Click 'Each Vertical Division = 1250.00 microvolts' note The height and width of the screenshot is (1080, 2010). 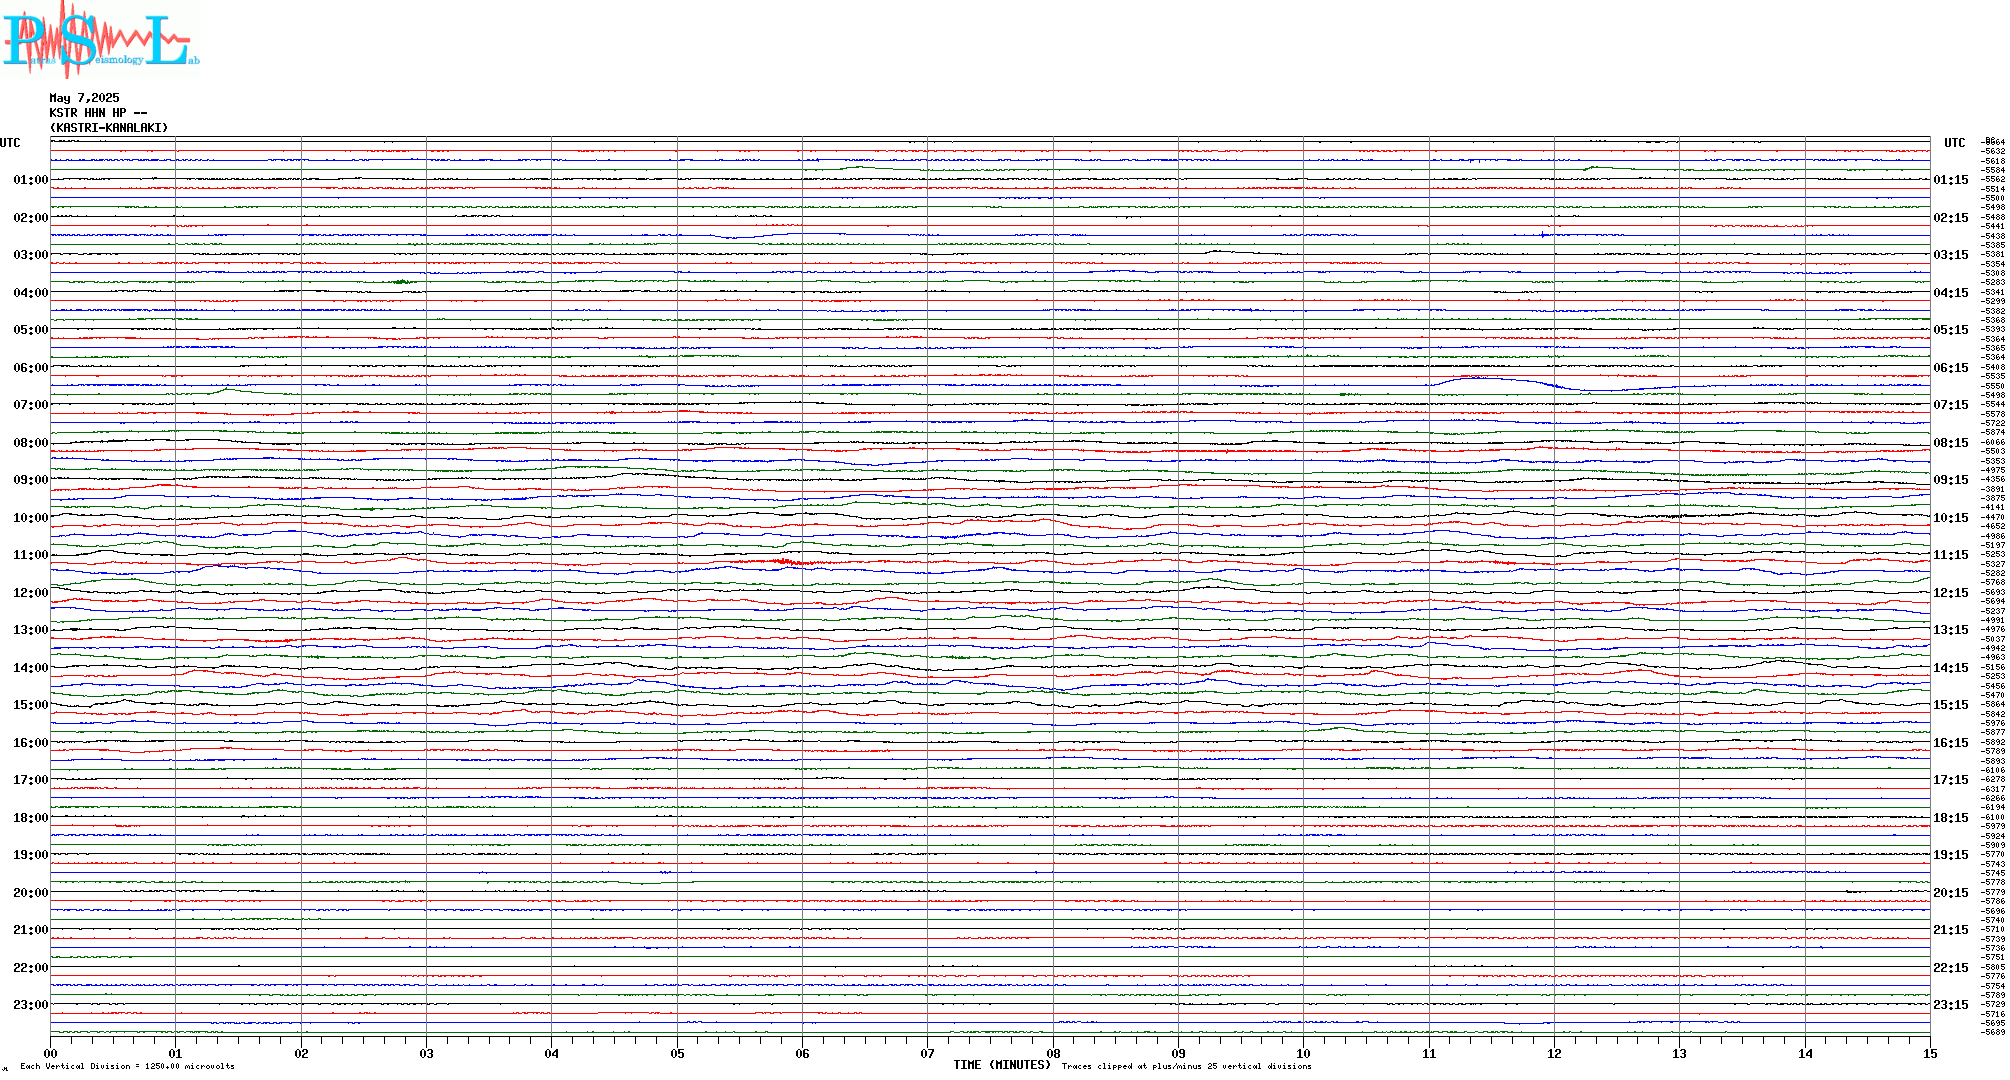click(127, 1066)
